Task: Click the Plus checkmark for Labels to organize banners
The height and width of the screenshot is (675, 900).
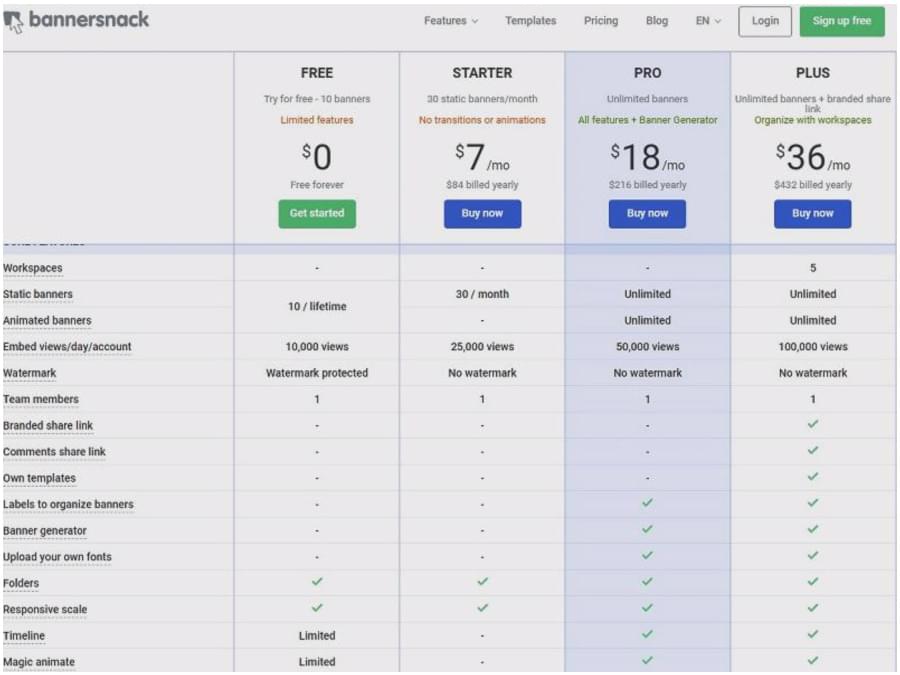Action: tap(813, 503)
